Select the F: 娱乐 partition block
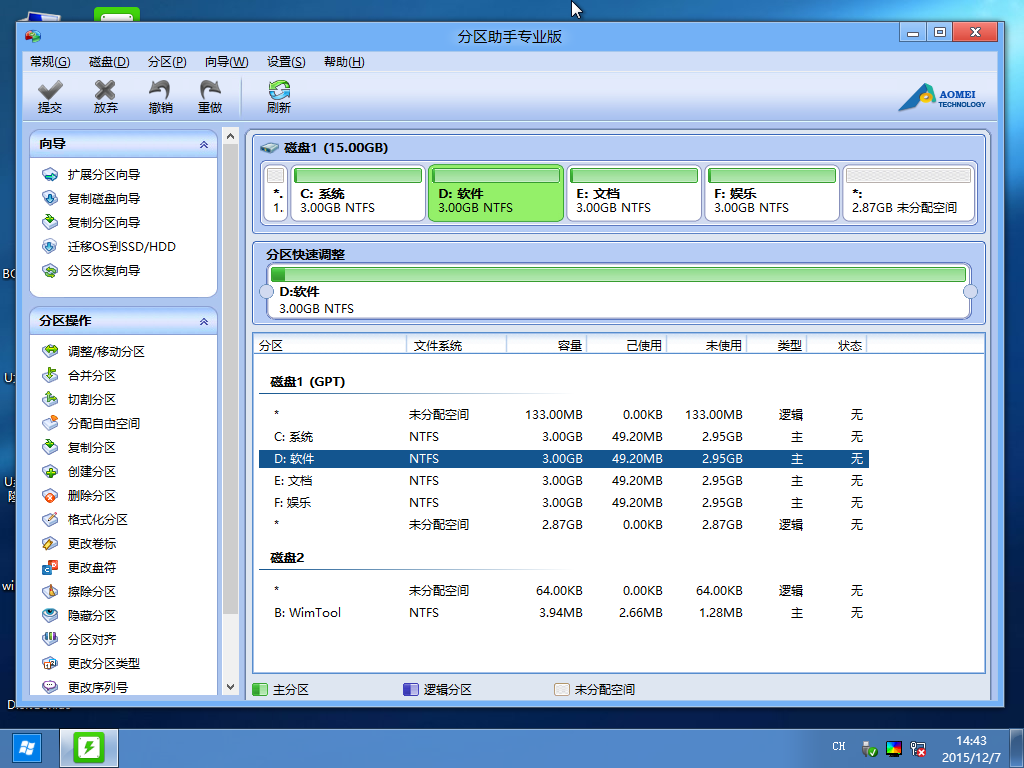Screen dimensions: 1024x768 coord(772,193)
